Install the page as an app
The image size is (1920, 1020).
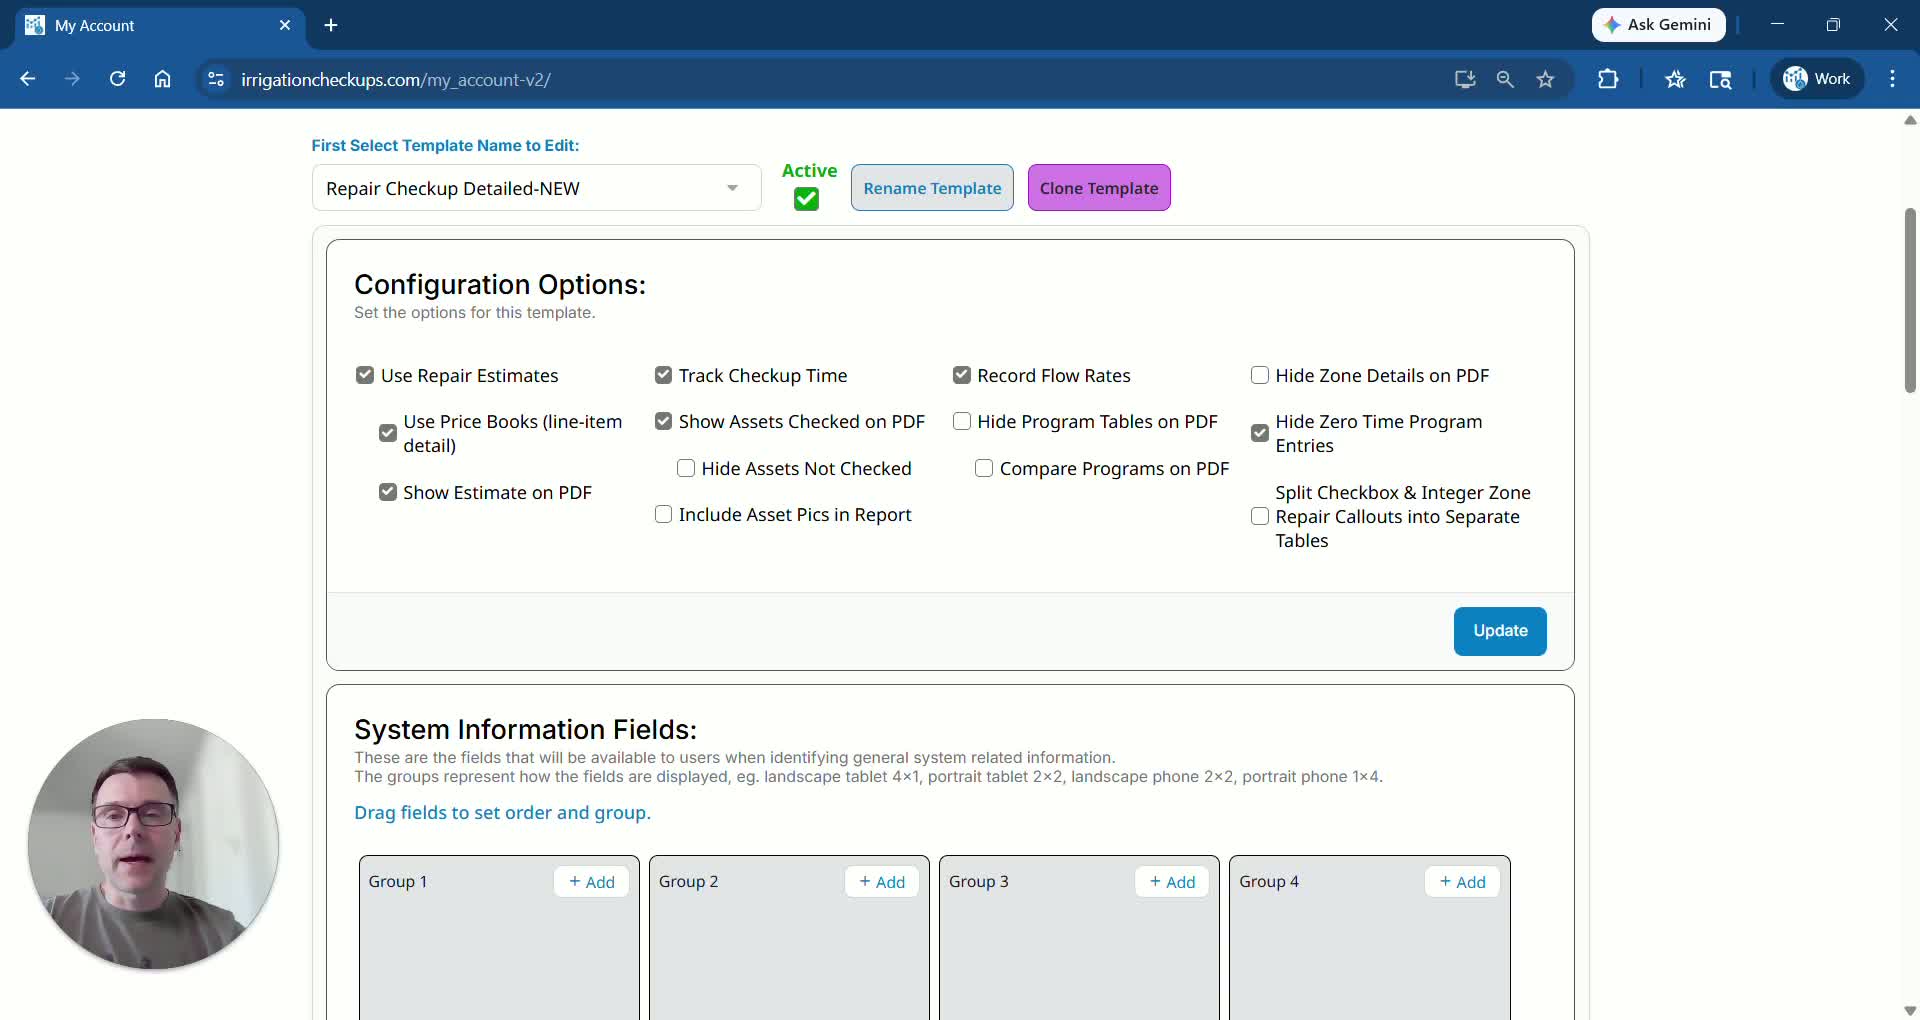tap(1465, 79)
